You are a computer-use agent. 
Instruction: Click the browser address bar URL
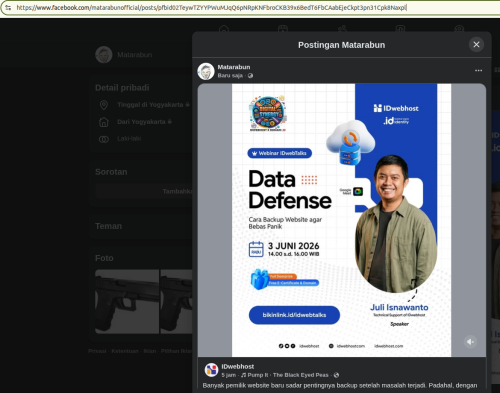pyautogui.click(x=211, y=7)
